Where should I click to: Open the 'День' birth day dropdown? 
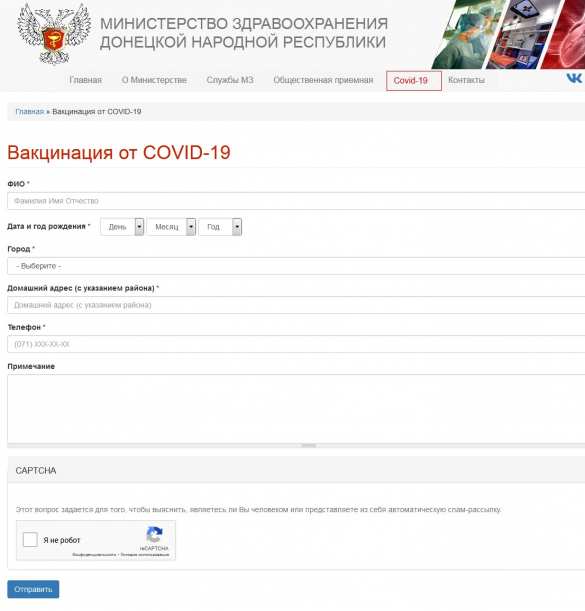(x=122, y=227)
